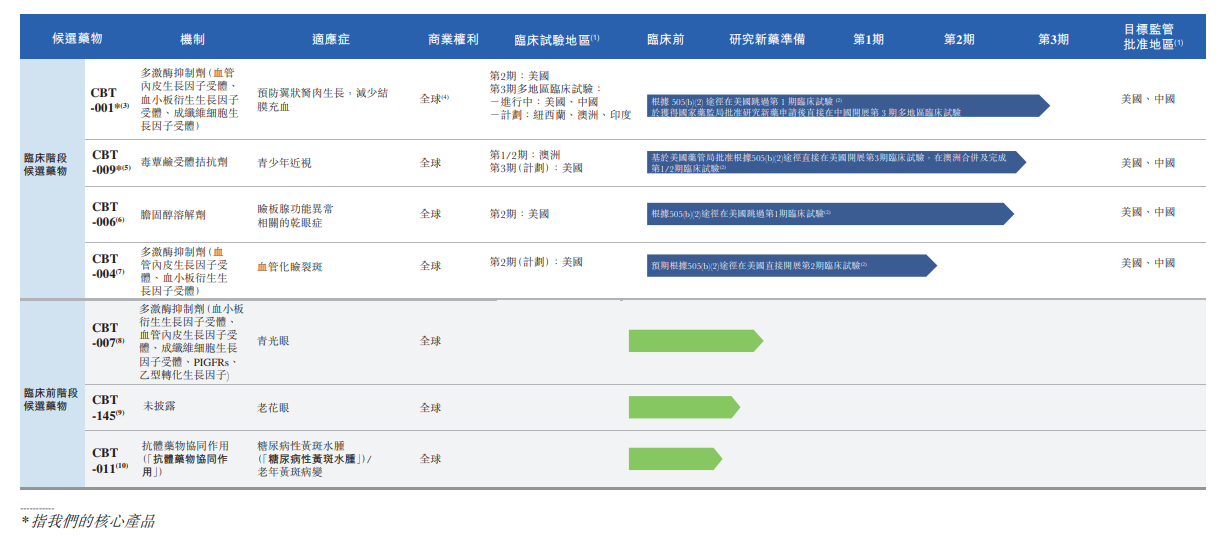
Task: Click 美國、中國 in the CBT-006 row
Action: (1148, 212)
